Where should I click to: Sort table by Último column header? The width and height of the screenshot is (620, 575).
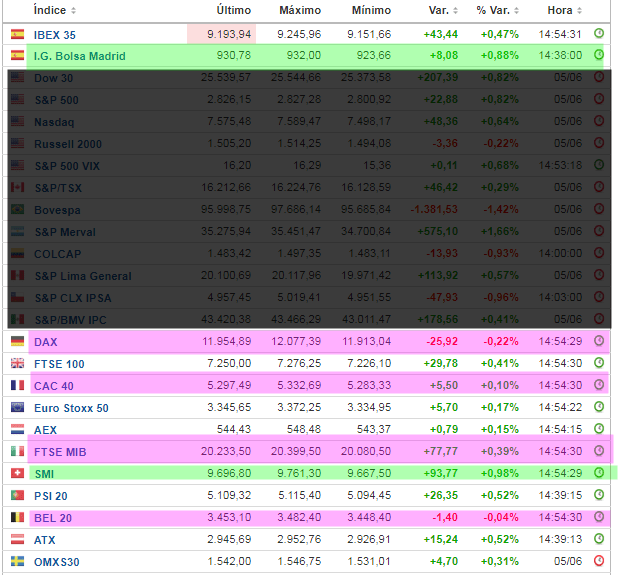[234, 10]
